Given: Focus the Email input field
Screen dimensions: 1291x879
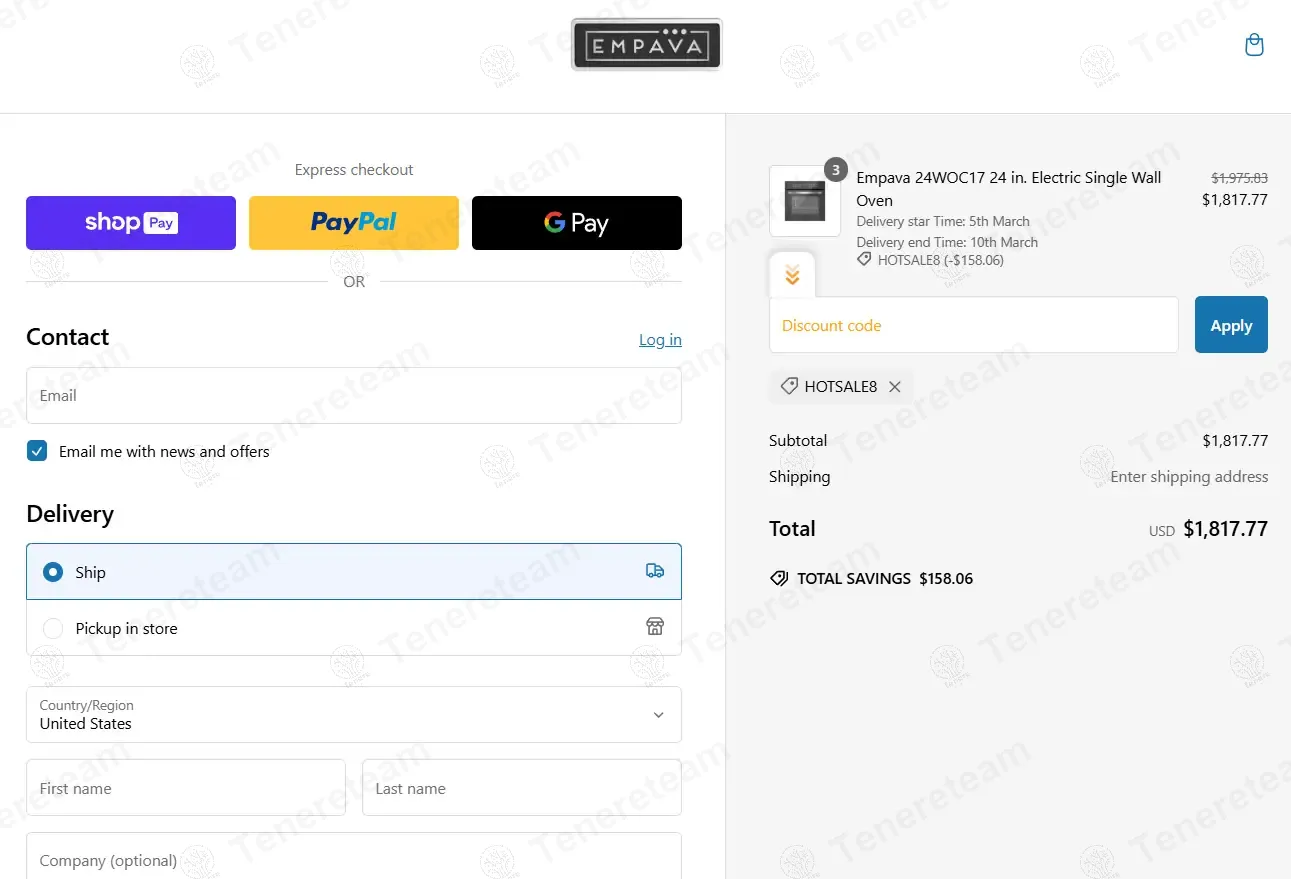Looking at the screenshot, I should pyautogui.click(x=354, y=395).
